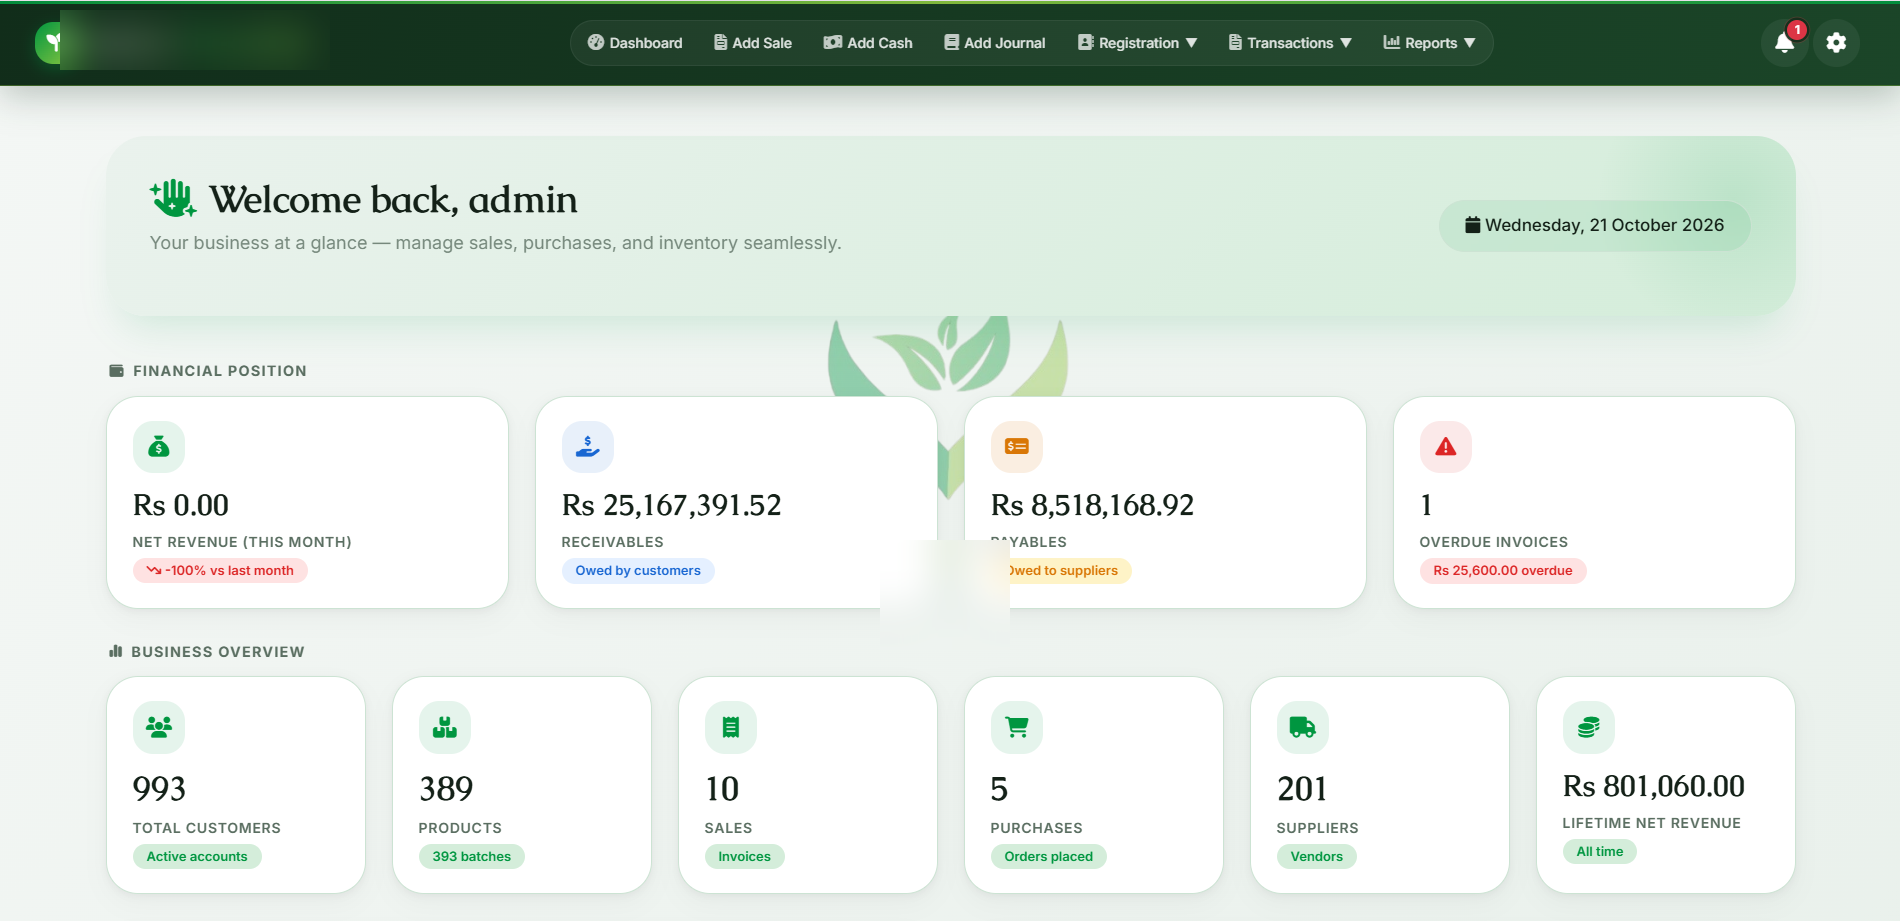The width and height of the screenshot is (1900, 921).
Task: Click the All time badge
Action: click(x=1600, y=851)
